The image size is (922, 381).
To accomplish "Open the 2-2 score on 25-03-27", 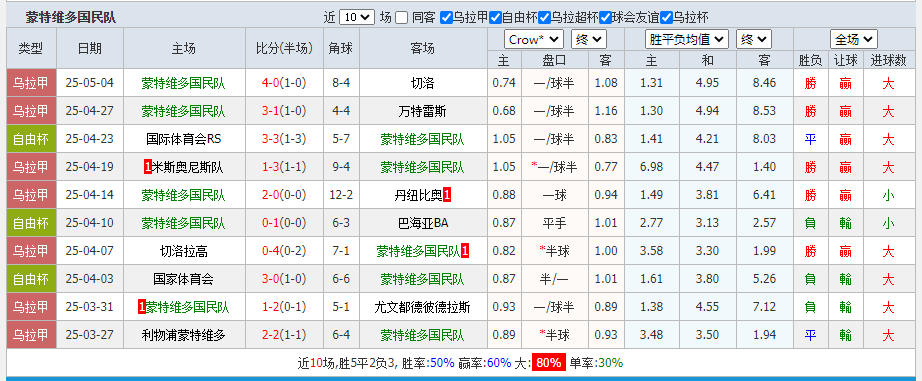I will click(270, 335).
